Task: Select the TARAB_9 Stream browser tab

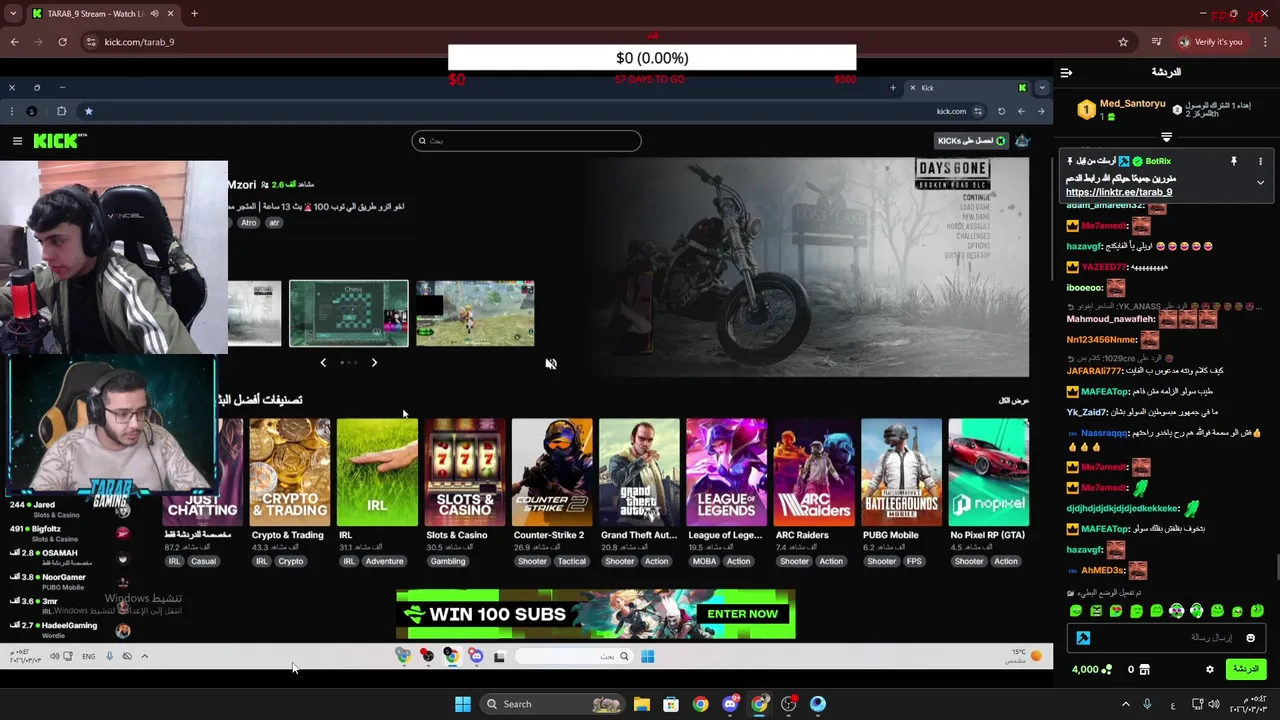Action: click(101, 14)
